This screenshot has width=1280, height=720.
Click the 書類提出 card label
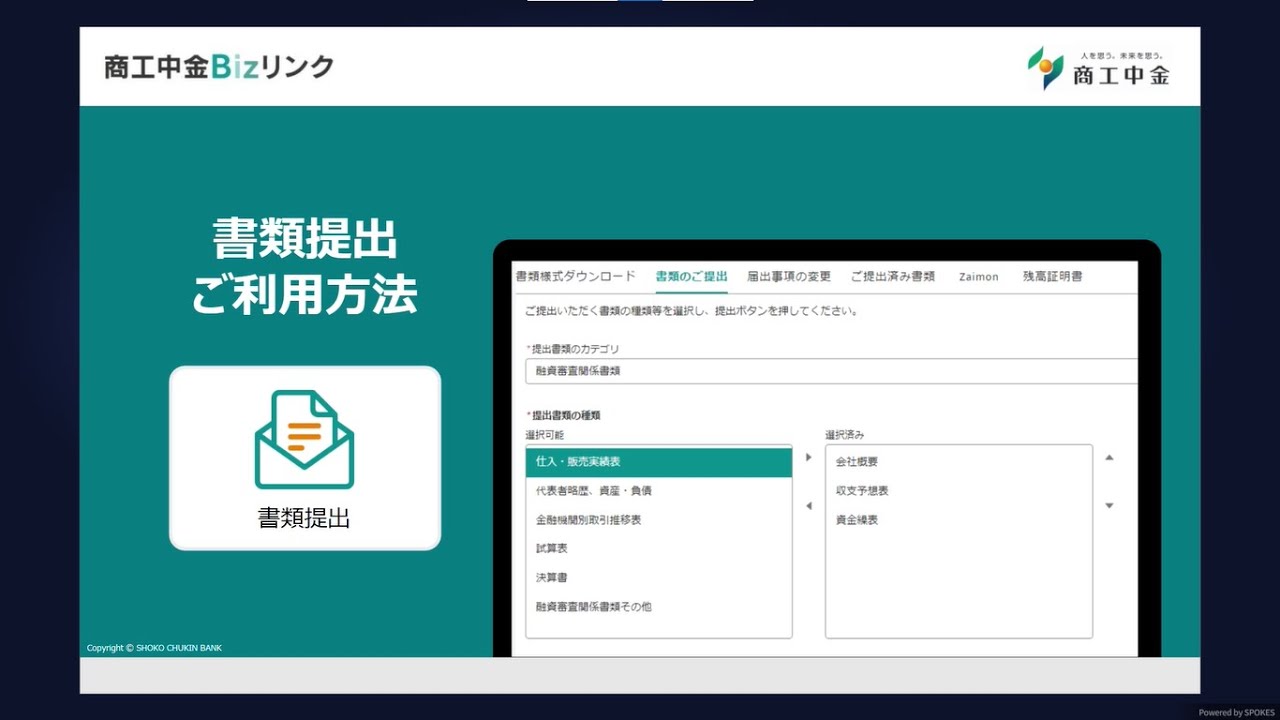click(304, 518)
